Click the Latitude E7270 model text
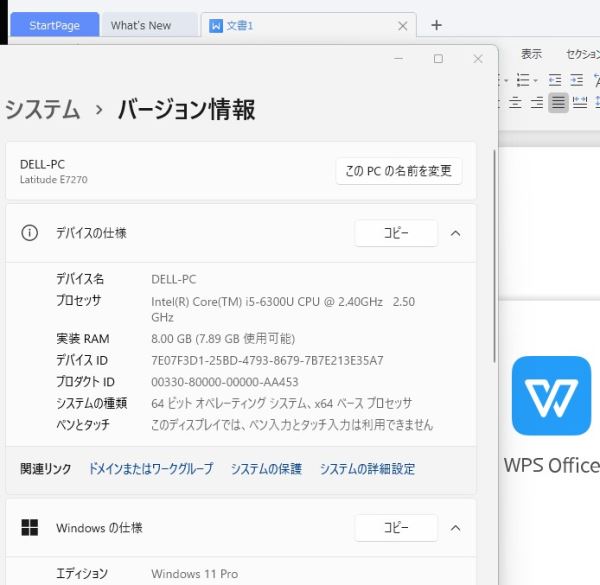Image resolution: width=600 pixels, height=585 pixels. point(54,179)
